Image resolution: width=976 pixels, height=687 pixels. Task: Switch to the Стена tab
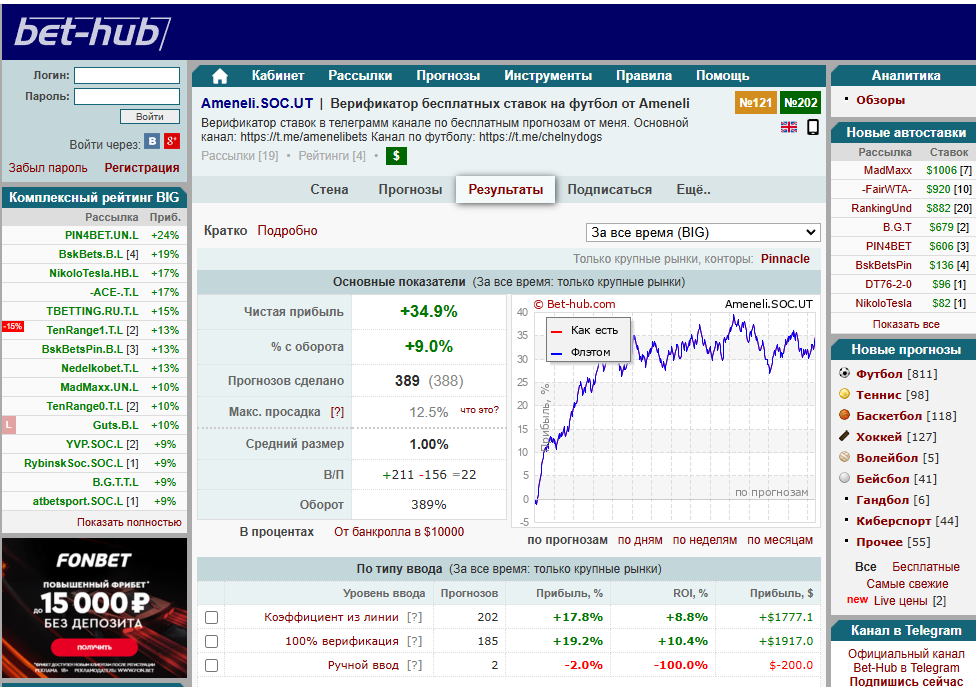(329, 189)
